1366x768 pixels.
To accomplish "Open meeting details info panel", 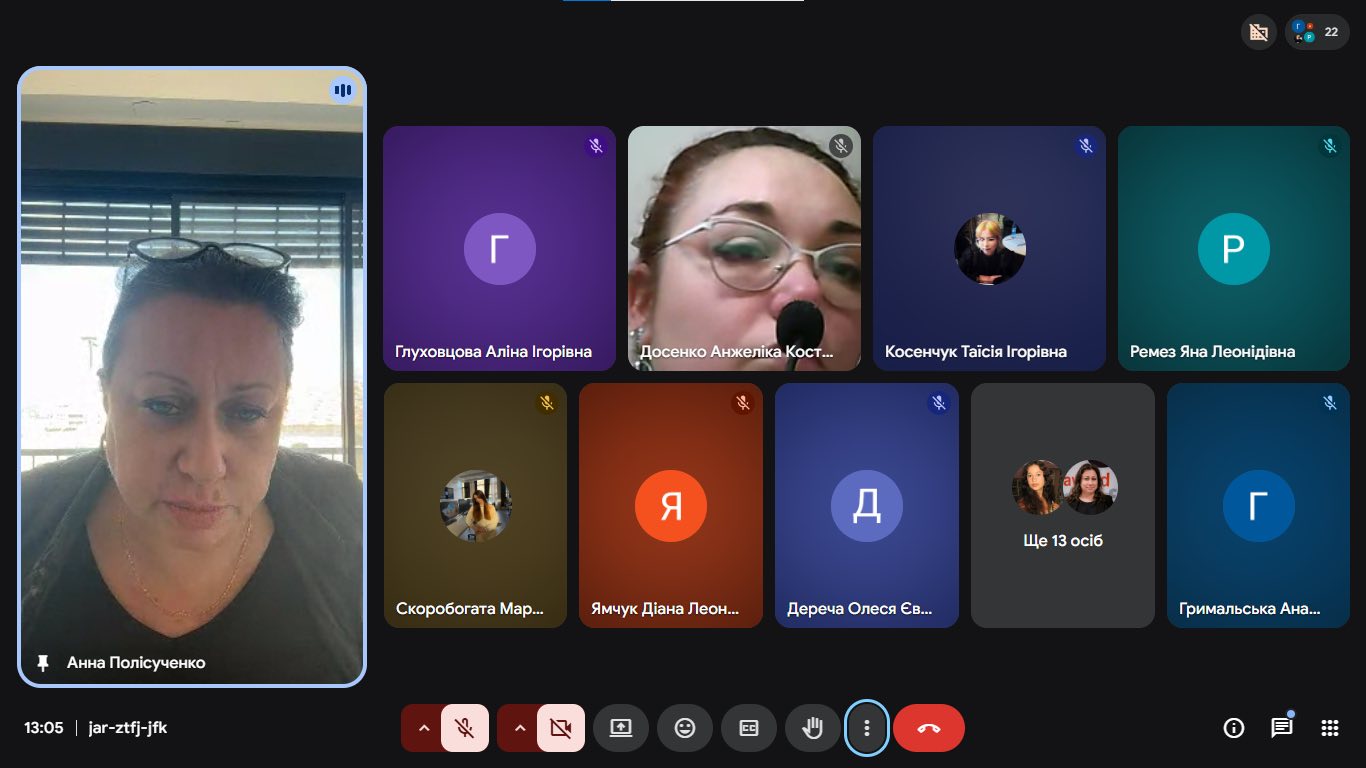I will 1233,728.
